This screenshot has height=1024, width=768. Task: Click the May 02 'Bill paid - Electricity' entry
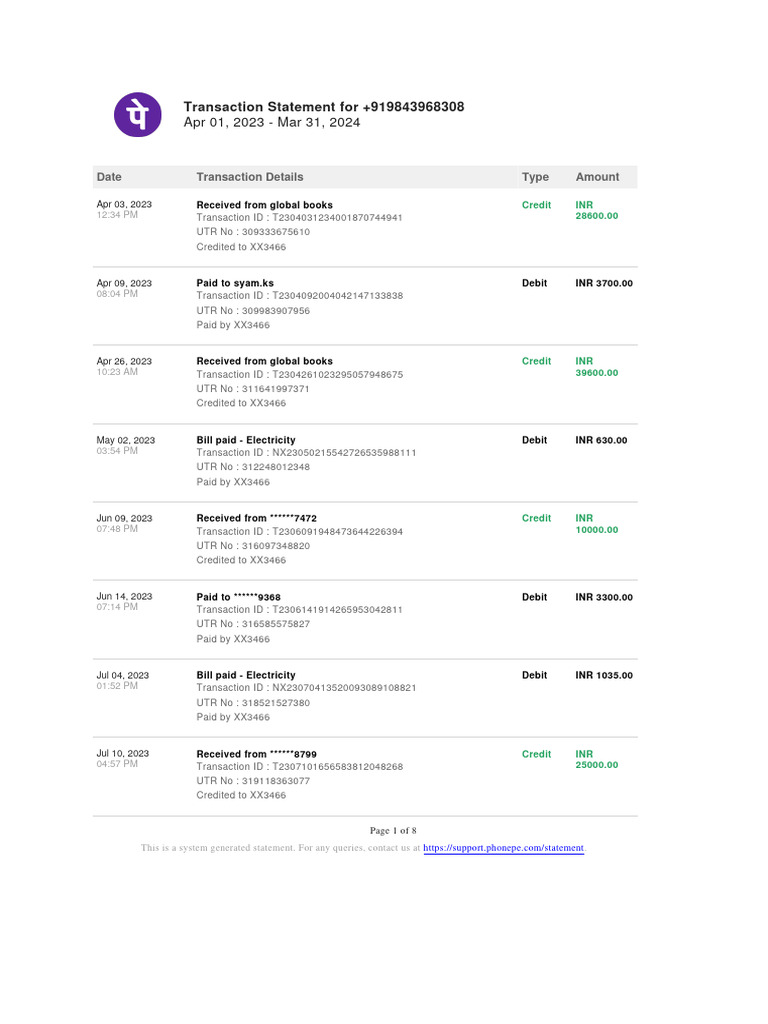246,440
